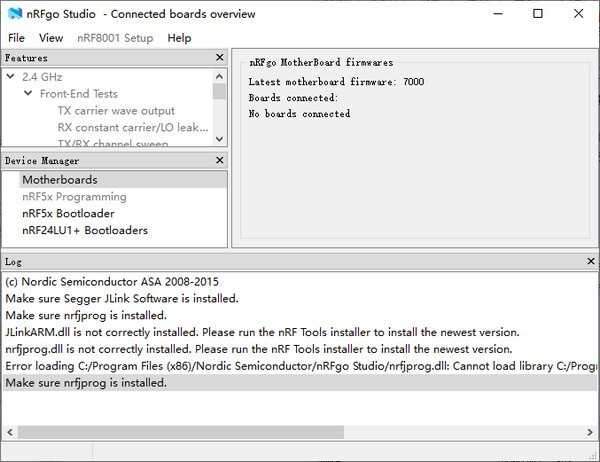Select RX constant carrier/LO leak item
This screenshot has width=600, height=462.
pos(133,127)
